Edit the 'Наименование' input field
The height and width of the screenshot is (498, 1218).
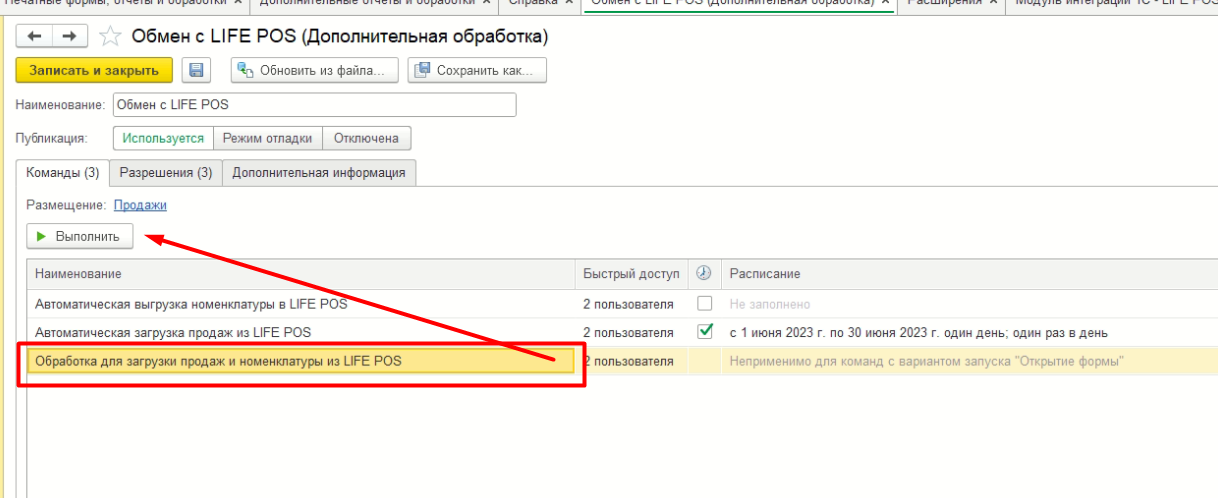click(315, 104)
